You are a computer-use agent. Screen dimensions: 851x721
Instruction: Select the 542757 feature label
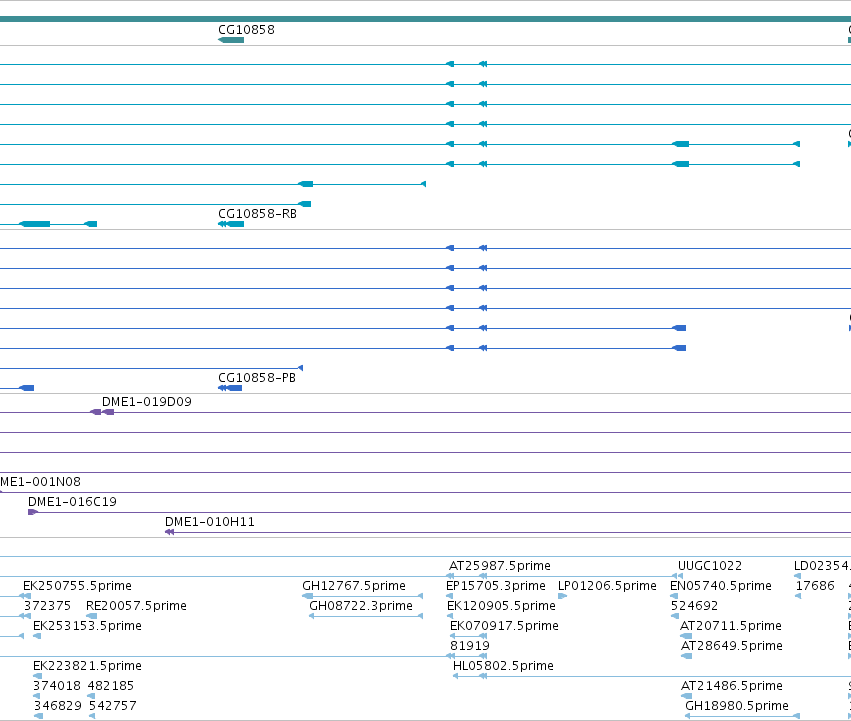click(x=112, y=706)
